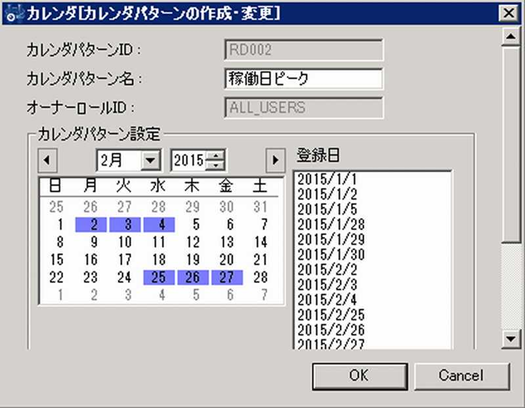This screenshot has height=408, width=525.
Task: Select date 19 in the calendar grid
Action: 193,260
